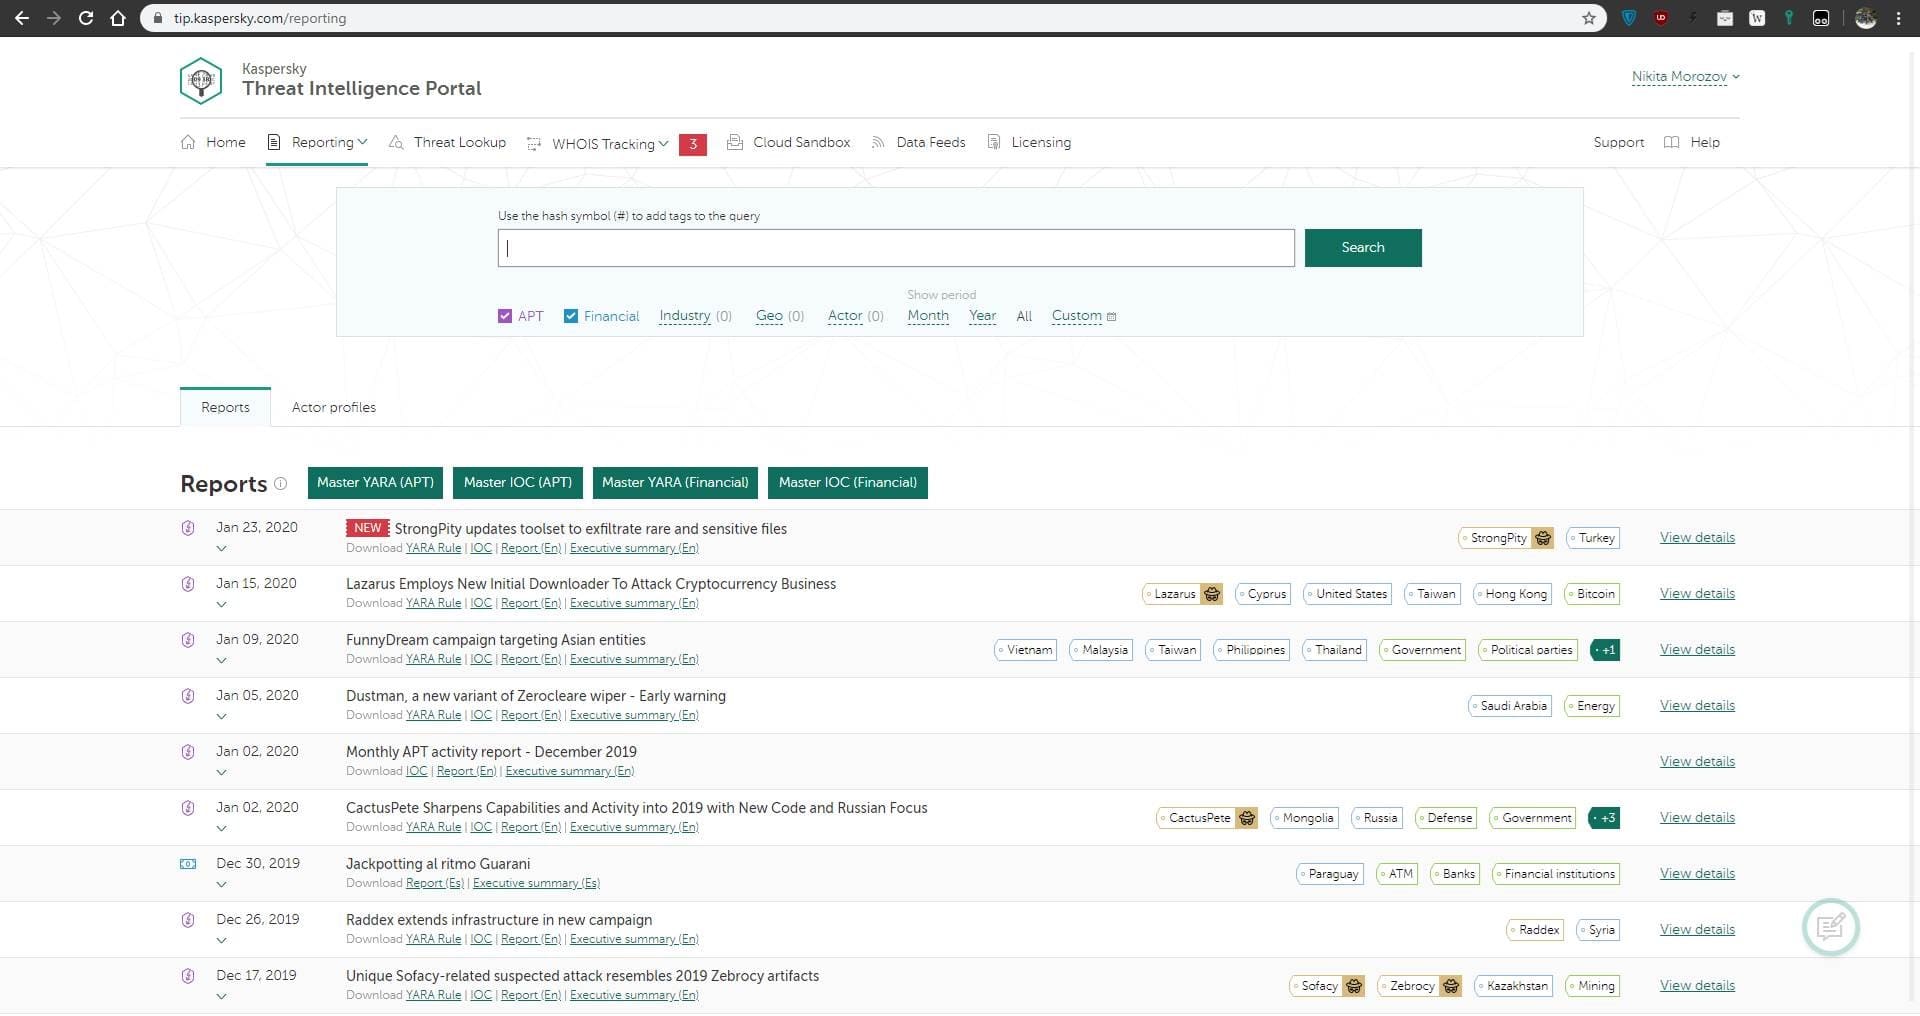Download Master YARA (APT)

375,483
